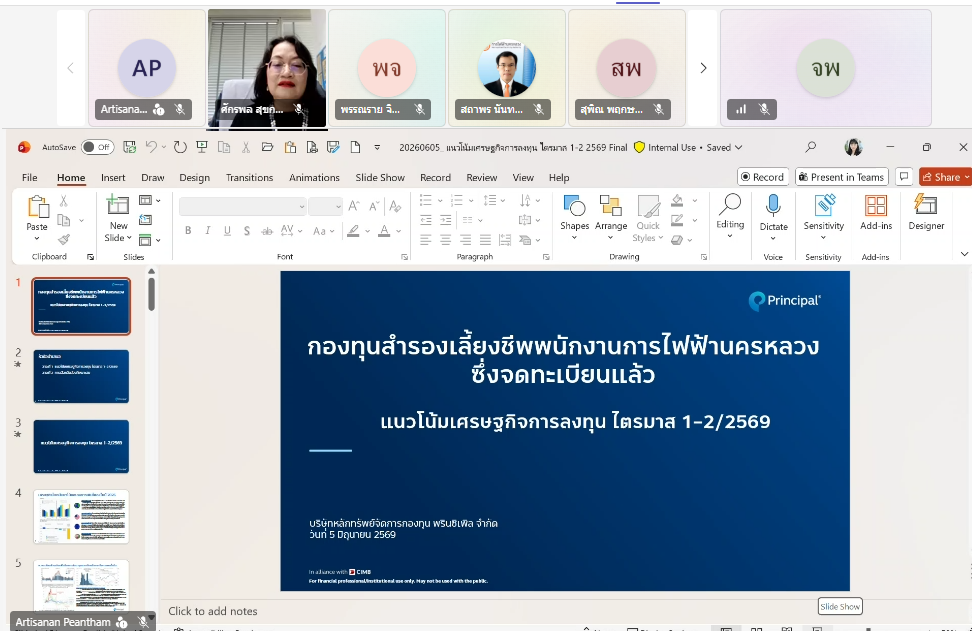The width and height of the screenshot is (972, 631).
Task: Center align text
Action: (445, 239)
